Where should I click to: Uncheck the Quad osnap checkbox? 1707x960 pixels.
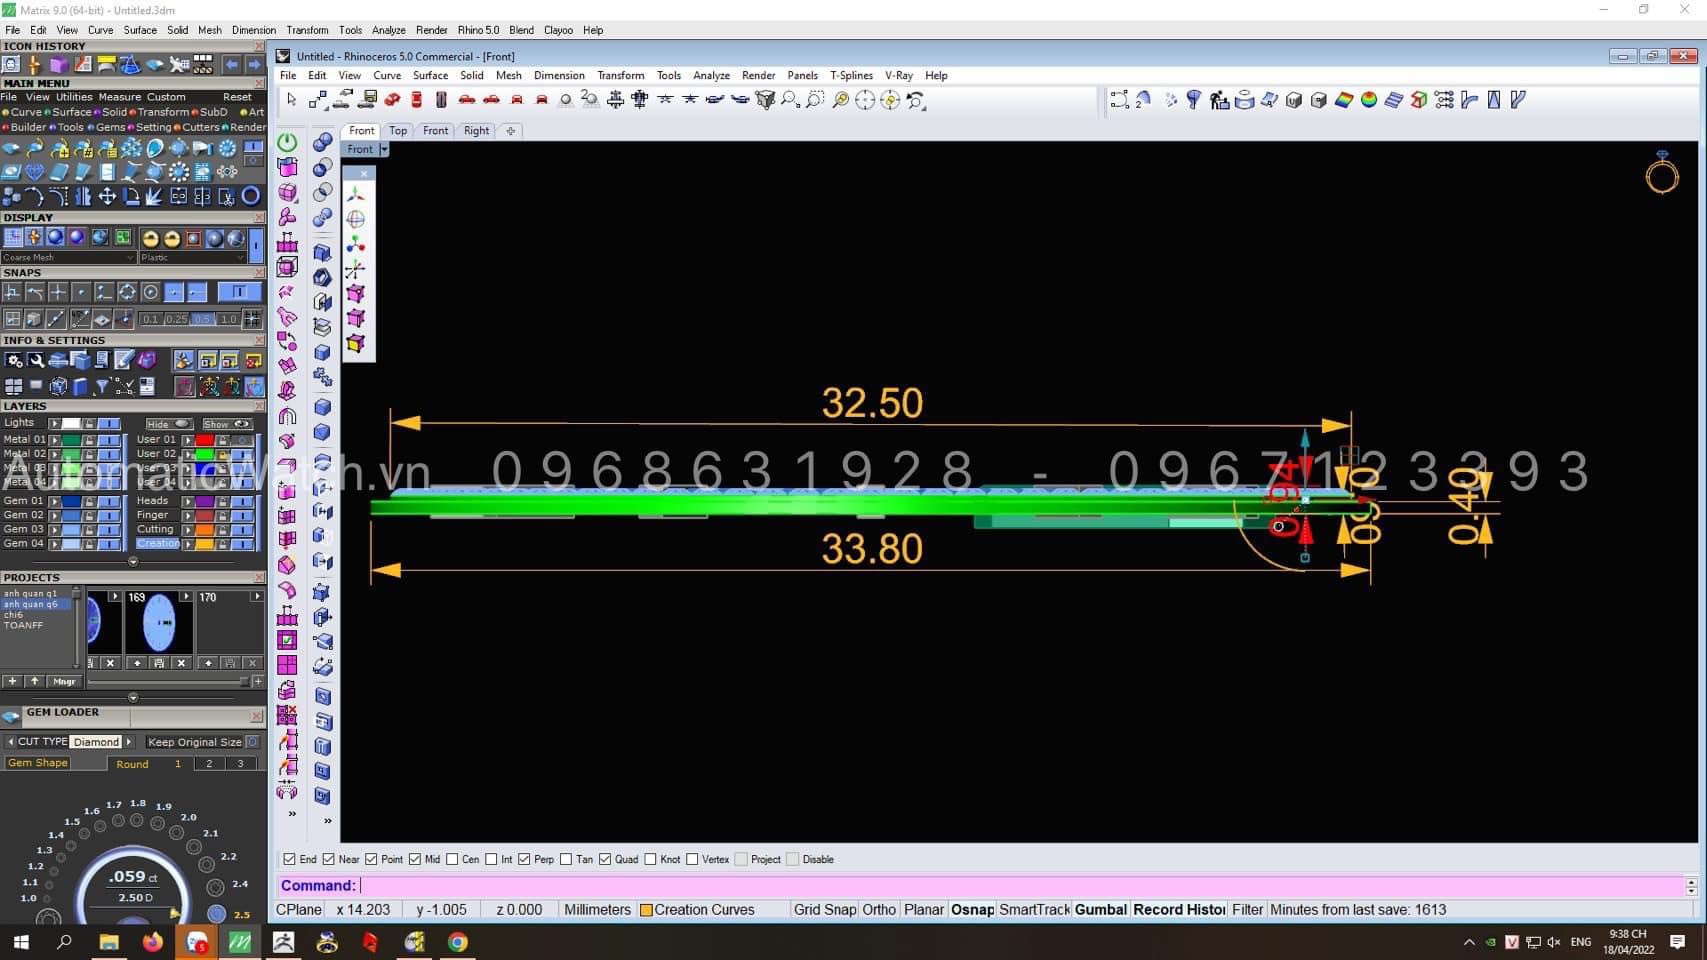[x=605, y=859]
